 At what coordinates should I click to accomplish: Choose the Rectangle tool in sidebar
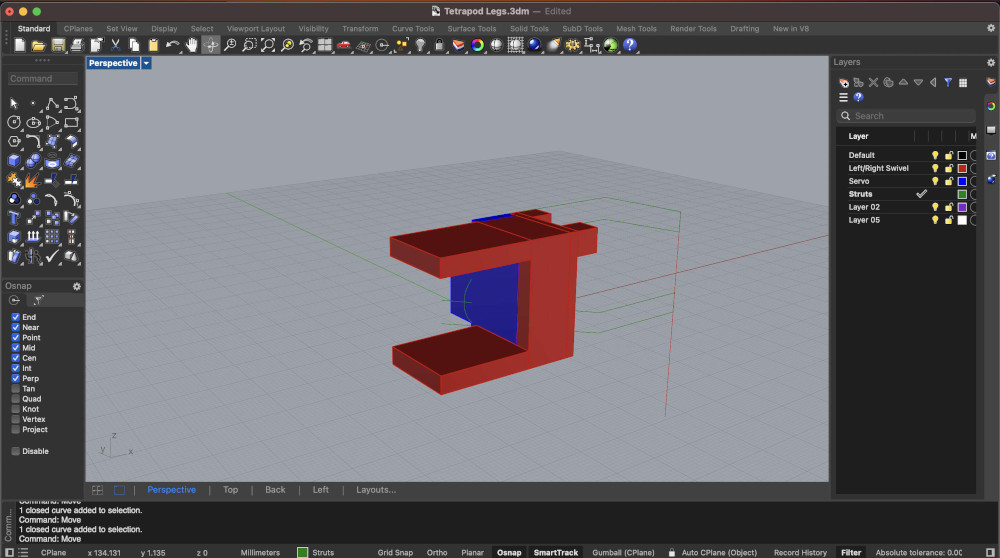71,122
